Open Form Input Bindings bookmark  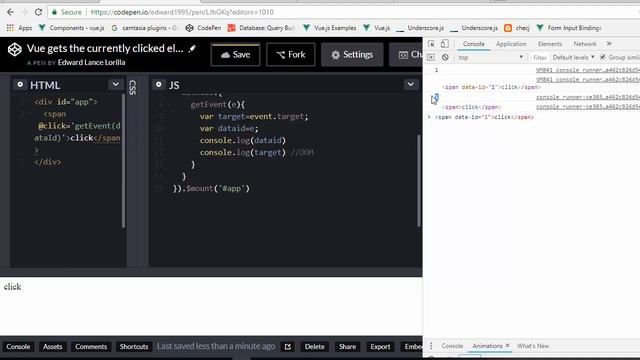(x=569, y=28)
